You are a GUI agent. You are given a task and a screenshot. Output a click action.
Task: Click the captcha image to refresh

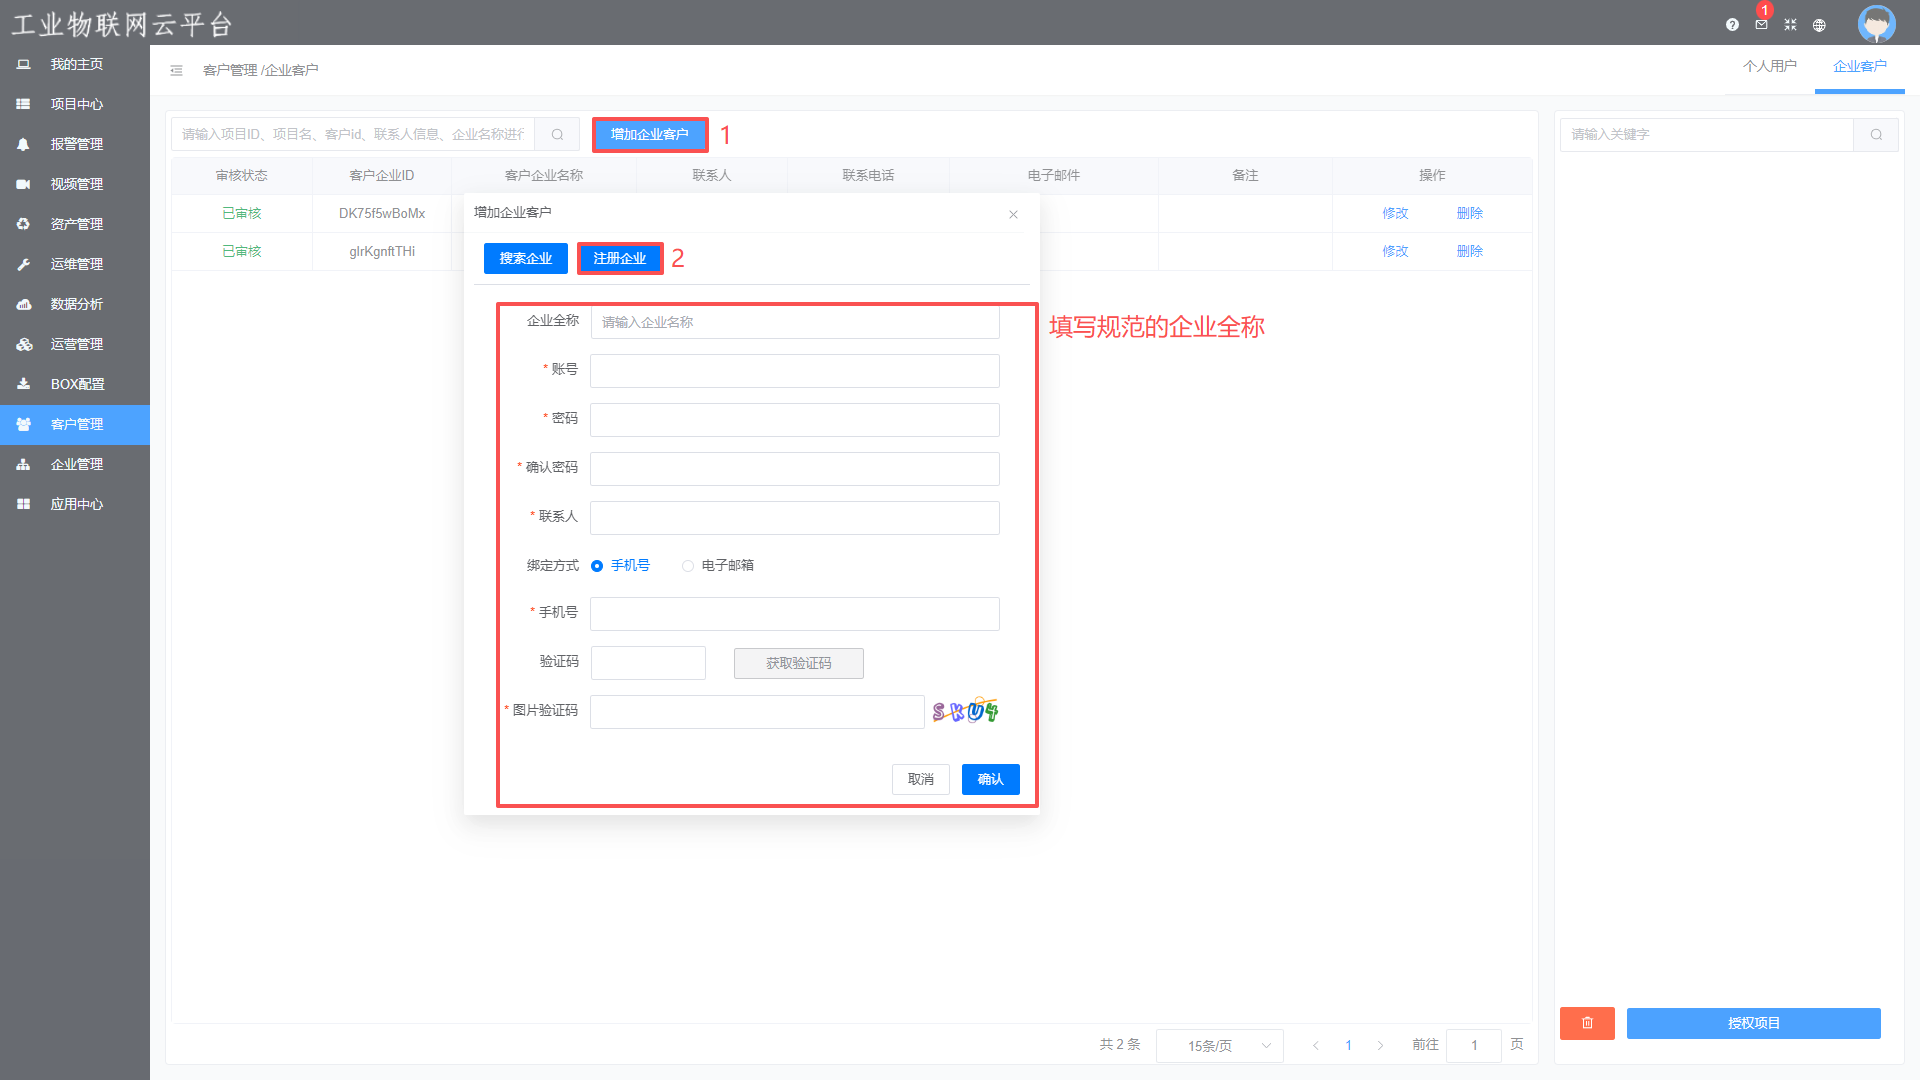click(x=965, y=711)
